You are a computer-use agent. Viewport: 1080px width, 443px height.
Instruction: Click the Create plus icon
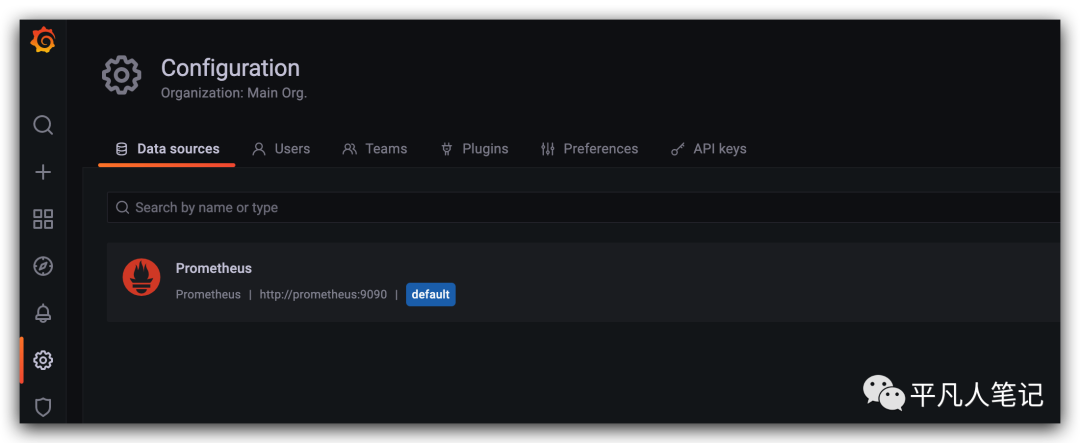tap(43, 172)
